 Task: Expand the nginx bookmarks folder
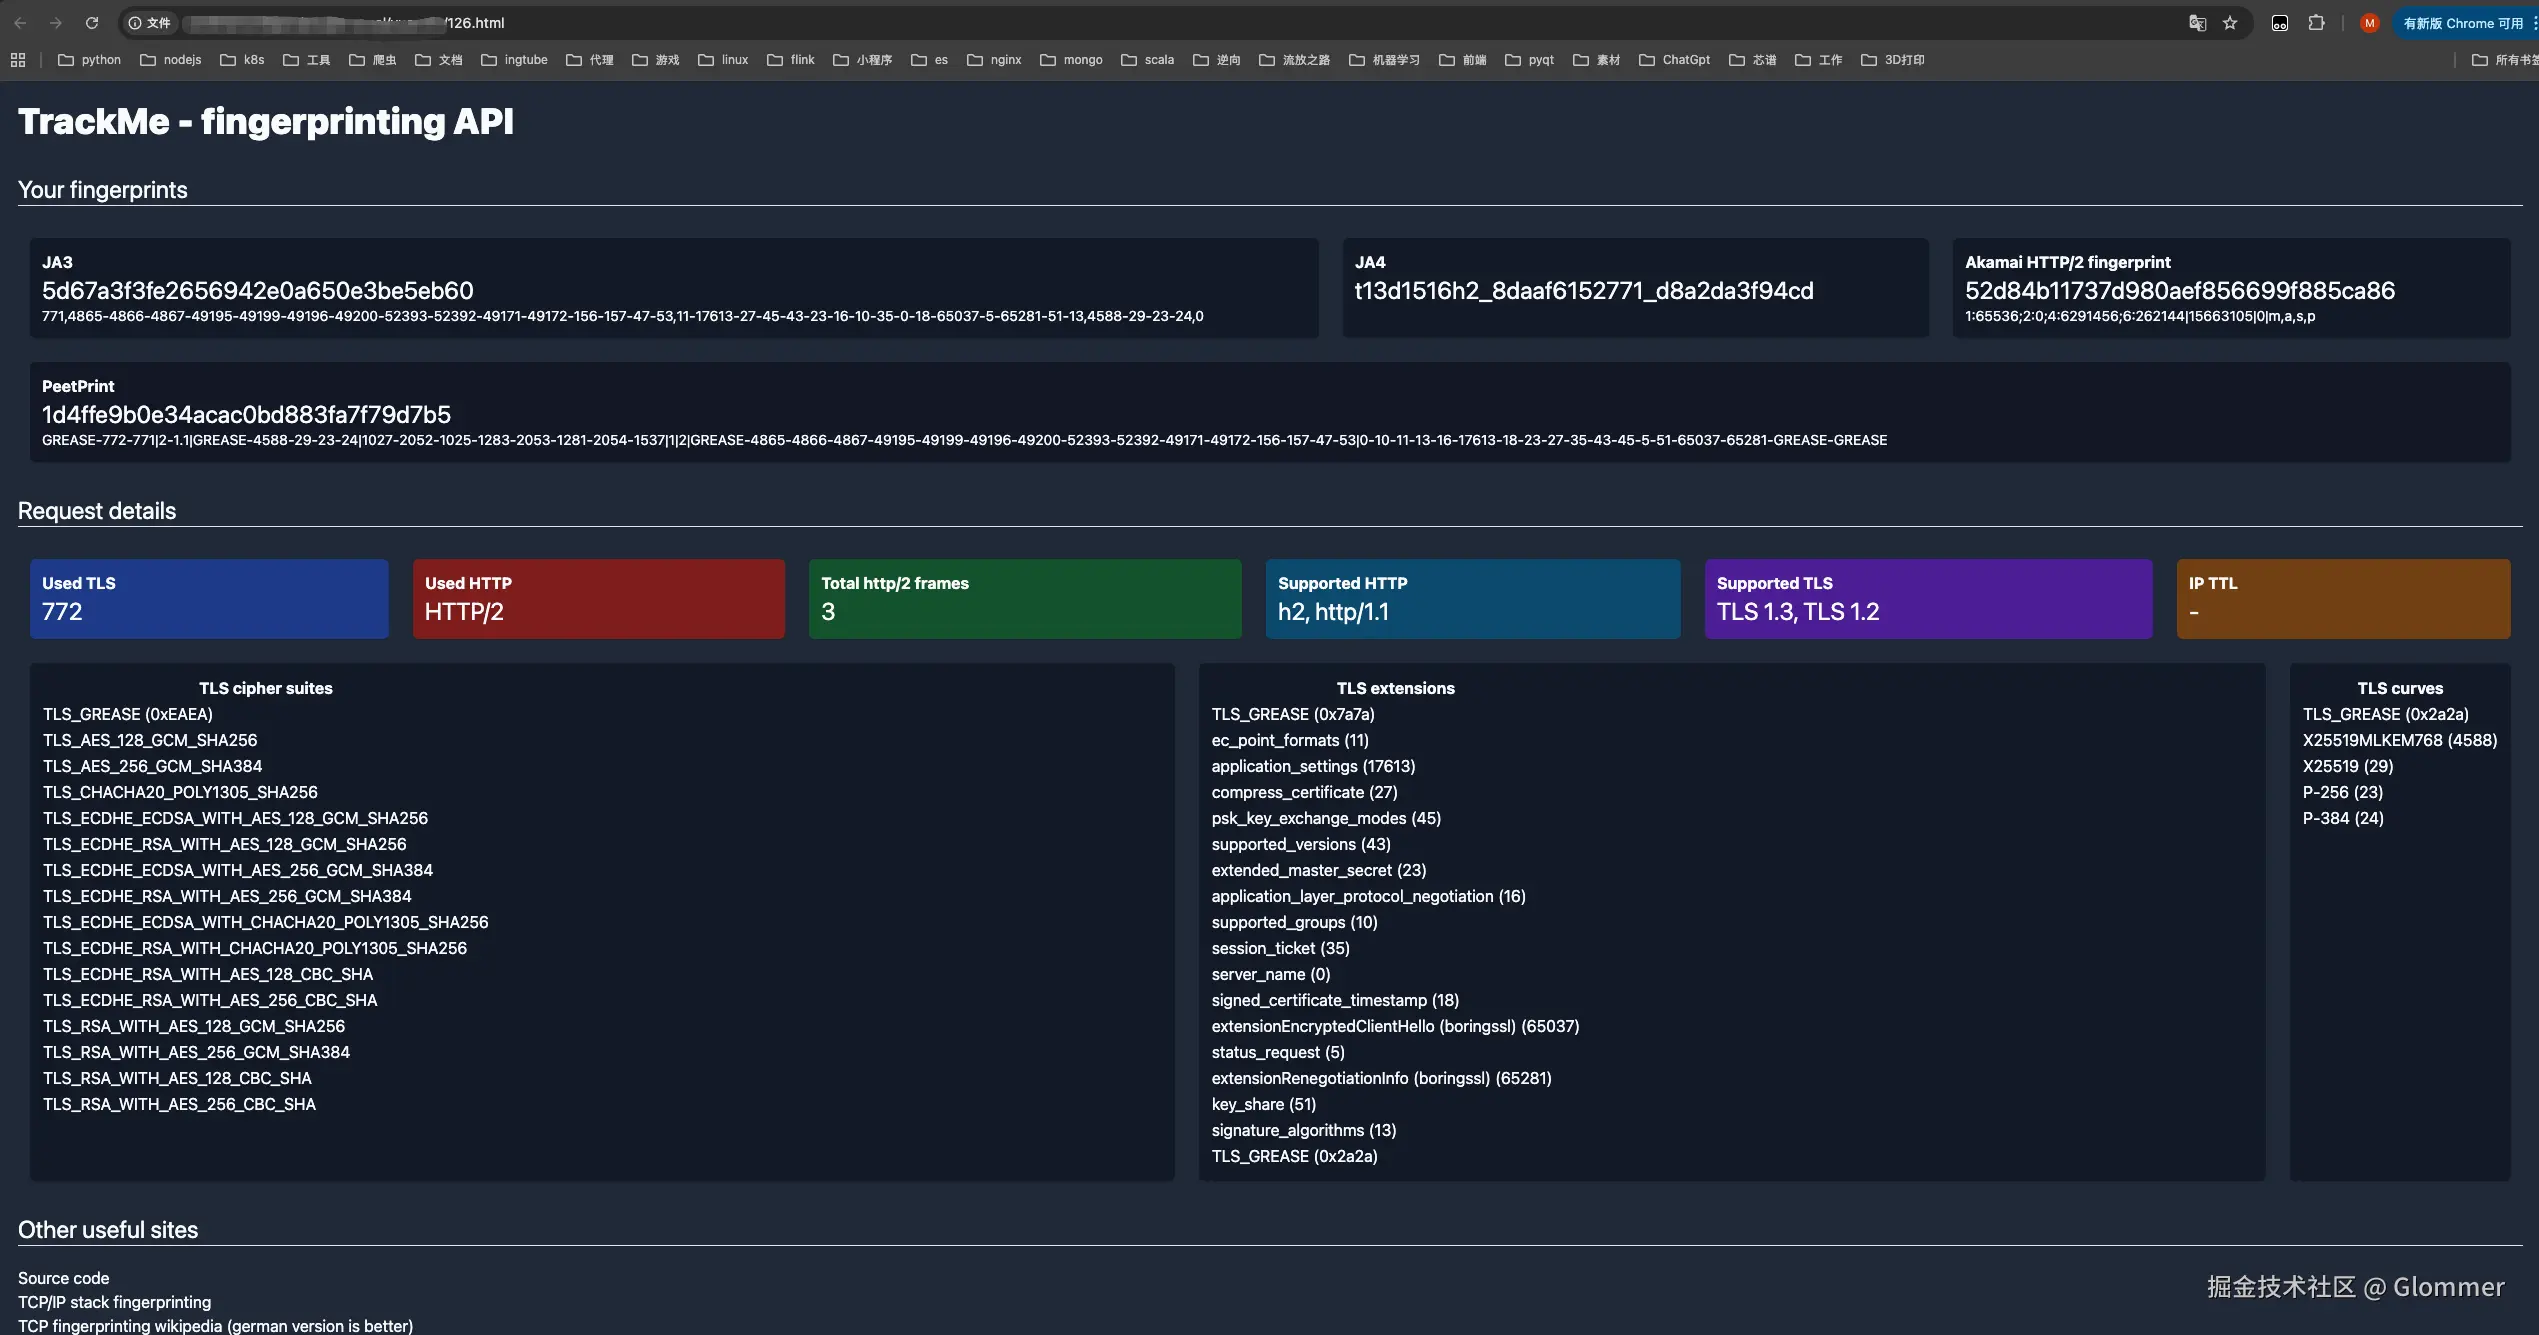pyautogui.click(x=994, y=60)
